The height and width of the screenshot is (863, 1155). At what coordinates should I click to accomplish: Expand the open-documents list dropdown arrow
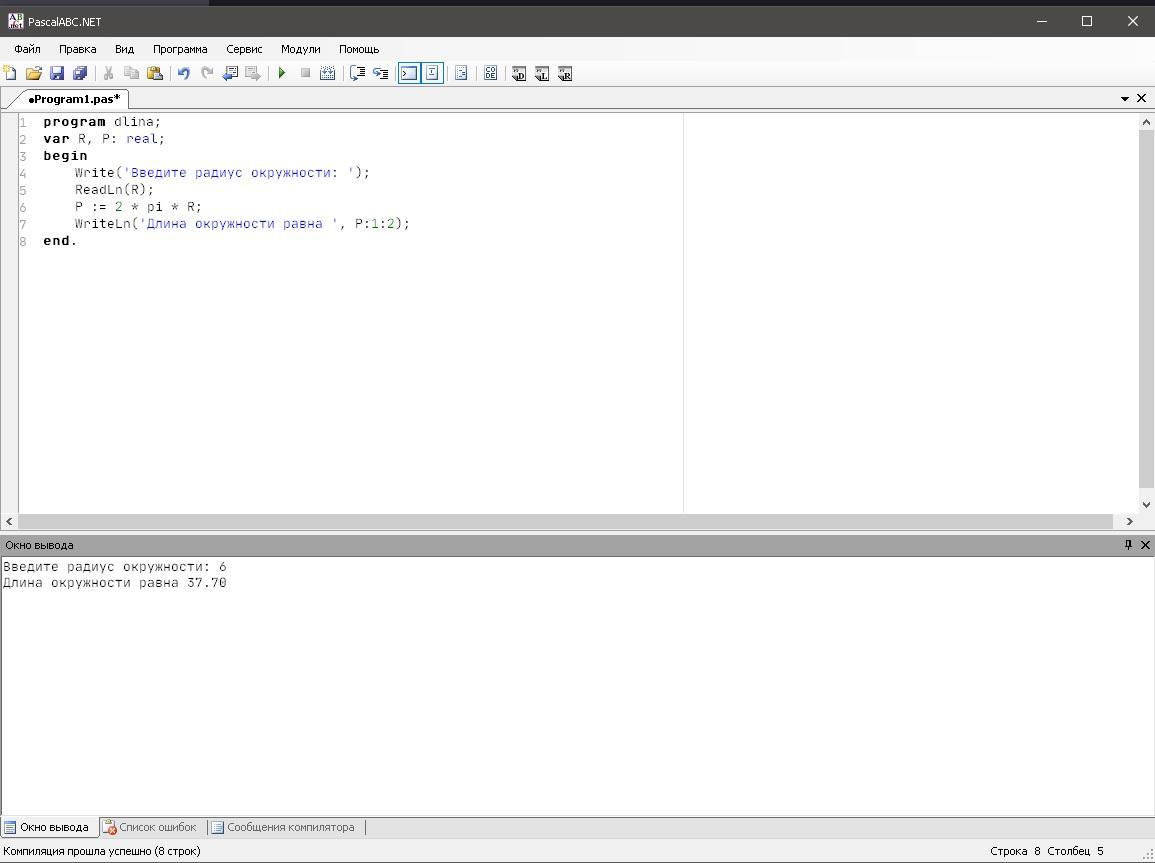click(1125, 99)
